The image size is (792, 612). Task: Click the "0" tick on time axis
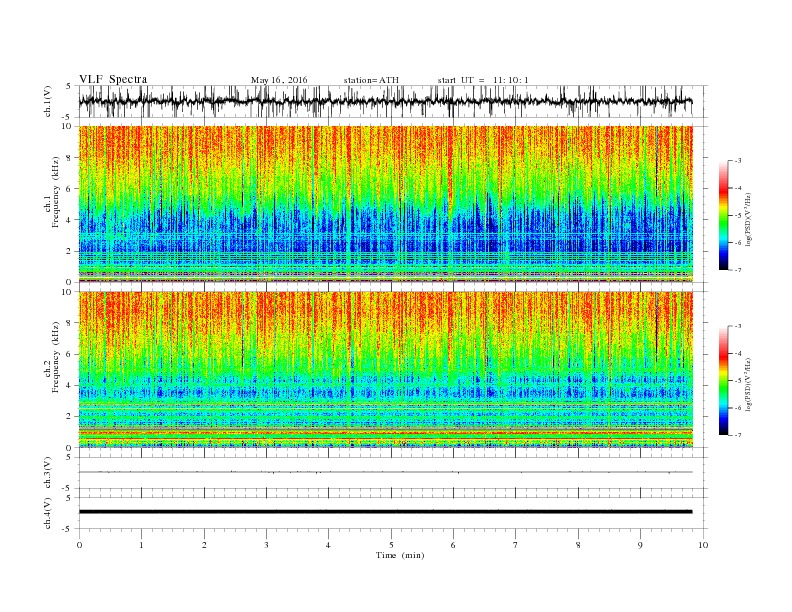click(x=79, y=545)
